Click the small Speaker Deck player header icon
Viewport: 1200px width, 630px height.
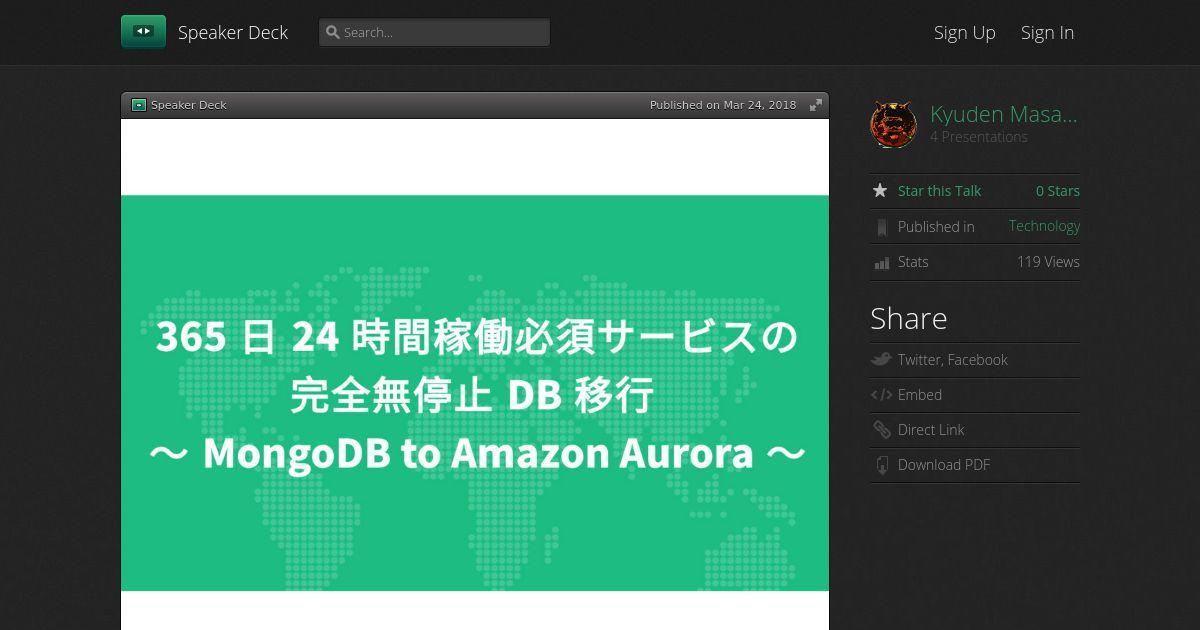click(139, 105)
